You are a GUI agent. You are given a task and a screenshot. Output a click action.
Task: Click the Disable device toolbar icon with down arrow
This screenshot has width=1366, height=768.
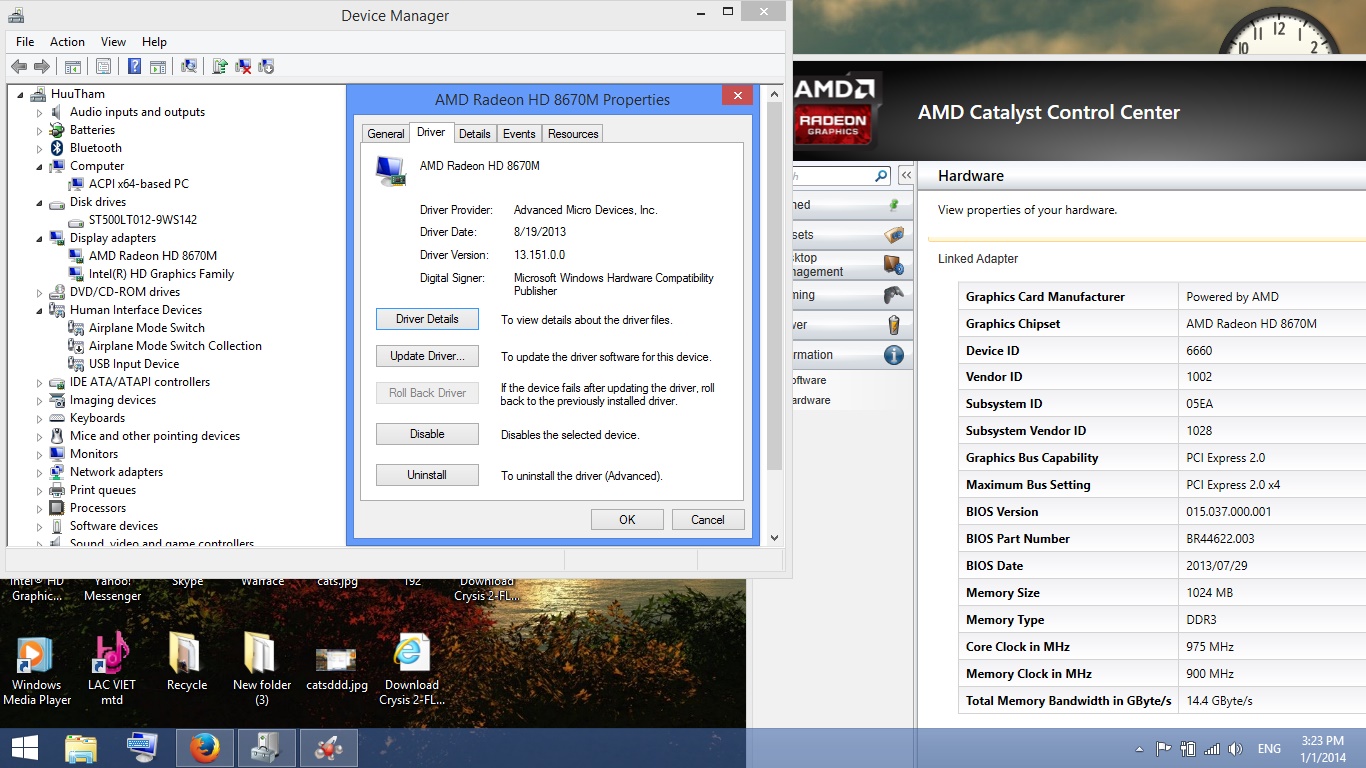point(266,66)
